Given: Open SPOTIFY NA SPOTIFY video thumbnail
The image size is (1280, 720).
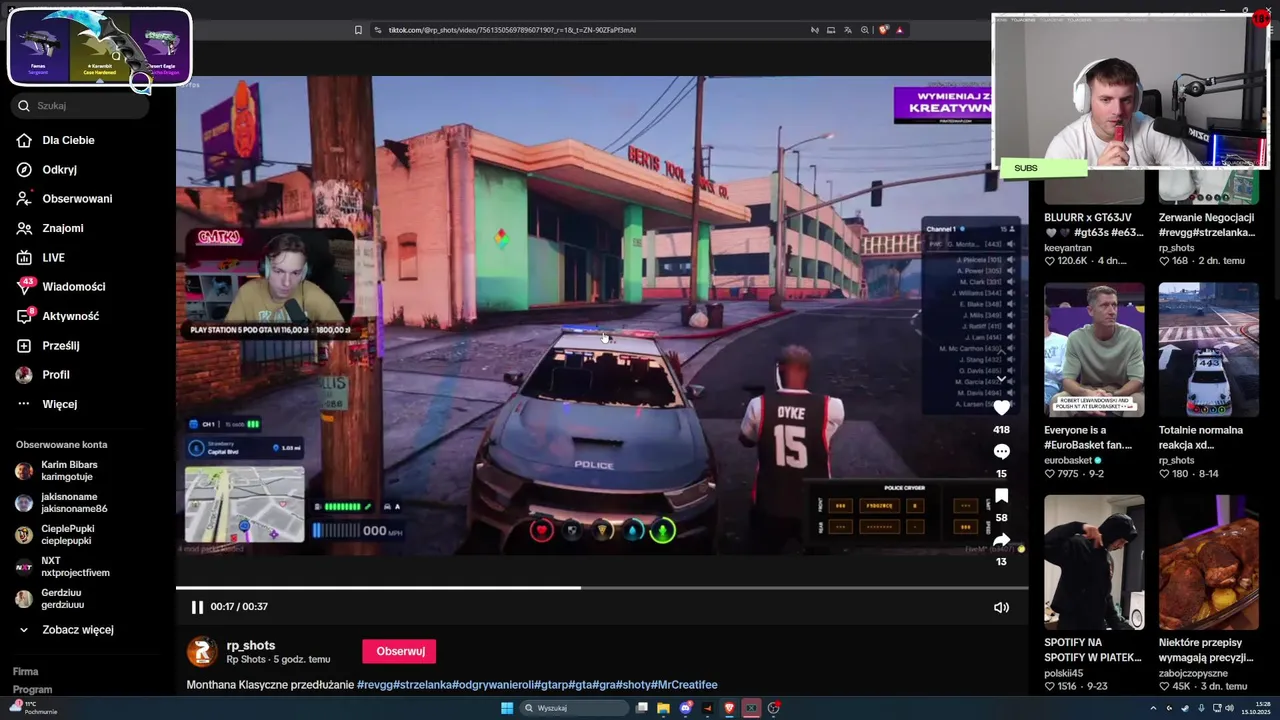Looking at the screenshot, I should tap(1094, 562).
